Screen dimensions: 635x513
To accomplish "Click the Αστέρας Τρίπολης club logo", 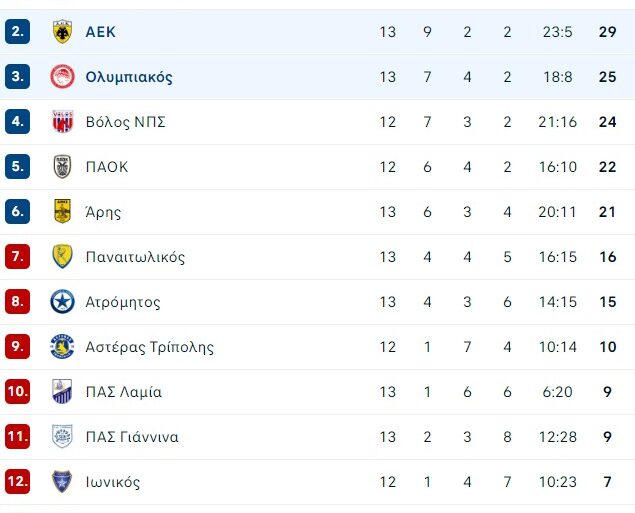I will tap(62, 347).
